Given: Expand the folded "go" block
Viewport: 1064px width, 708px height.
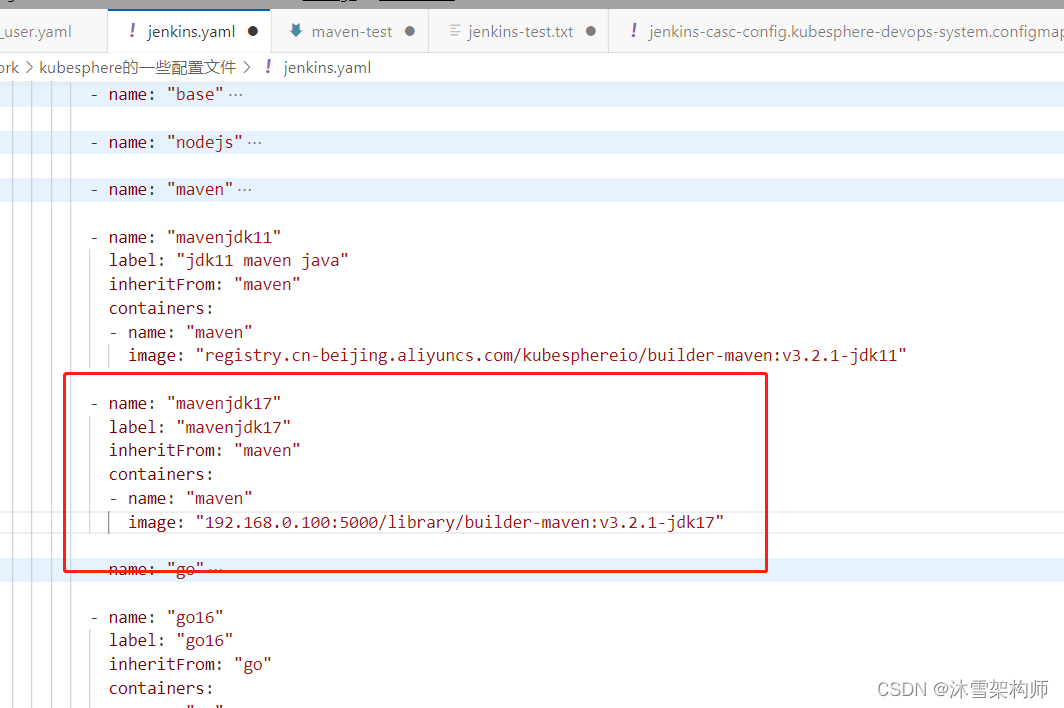Looking at the screenshot, I should 215,569.
